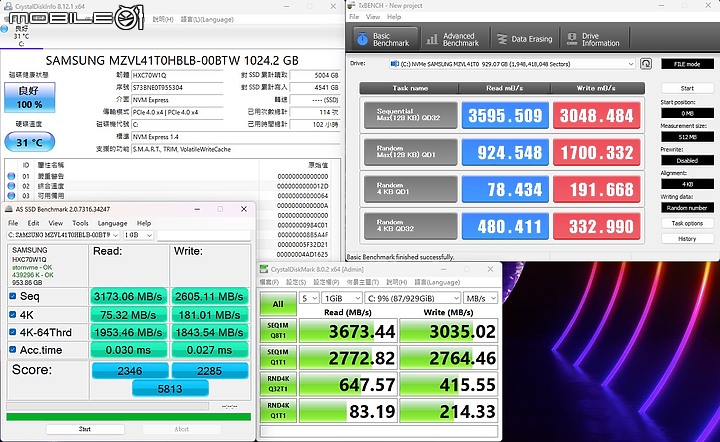Click the TxBENCH title bar app icon
This screenshot has width=720, height=442.
point(351,6)
